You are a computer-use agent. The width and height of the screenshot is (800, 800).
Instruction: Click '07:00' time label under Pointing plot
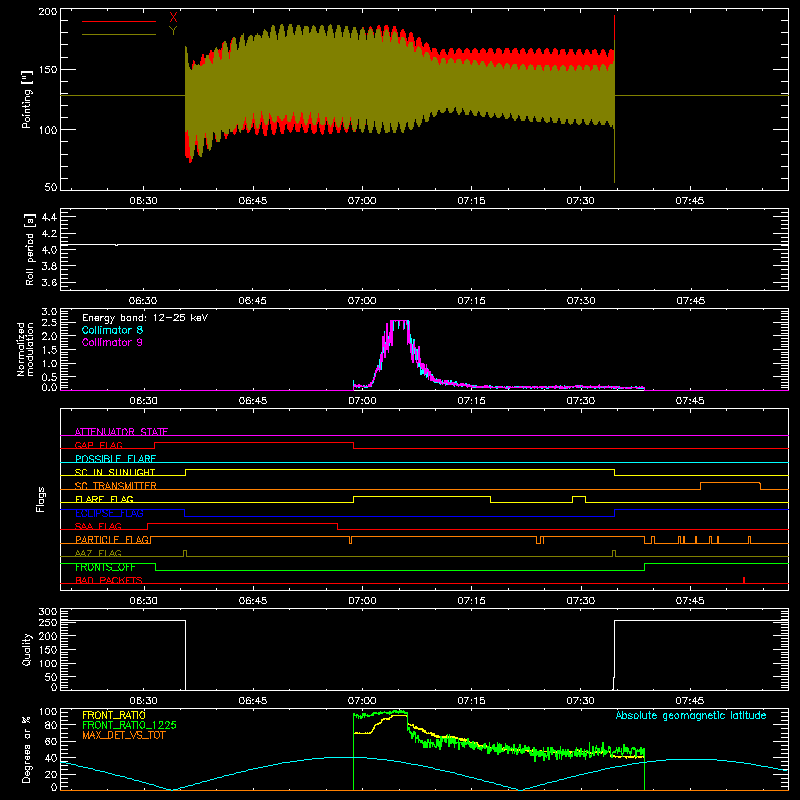point(362,201)
